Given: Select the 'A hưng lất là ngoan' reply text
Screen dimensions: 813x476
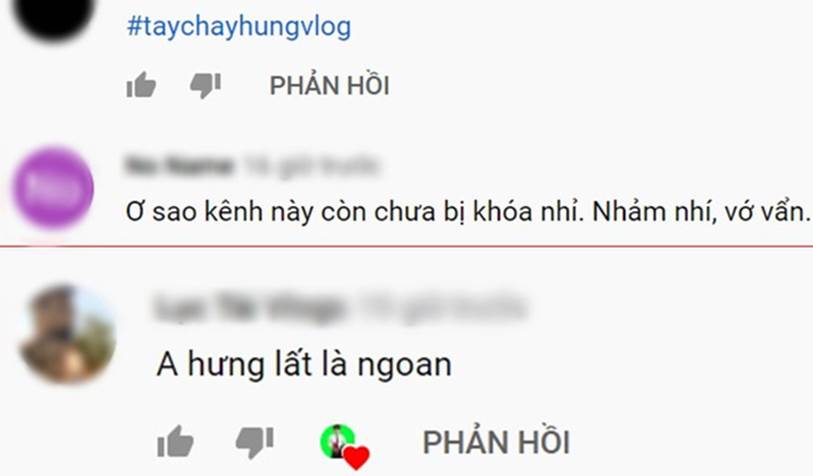Looking at the screenshot, I should click(x=304, y=364).
